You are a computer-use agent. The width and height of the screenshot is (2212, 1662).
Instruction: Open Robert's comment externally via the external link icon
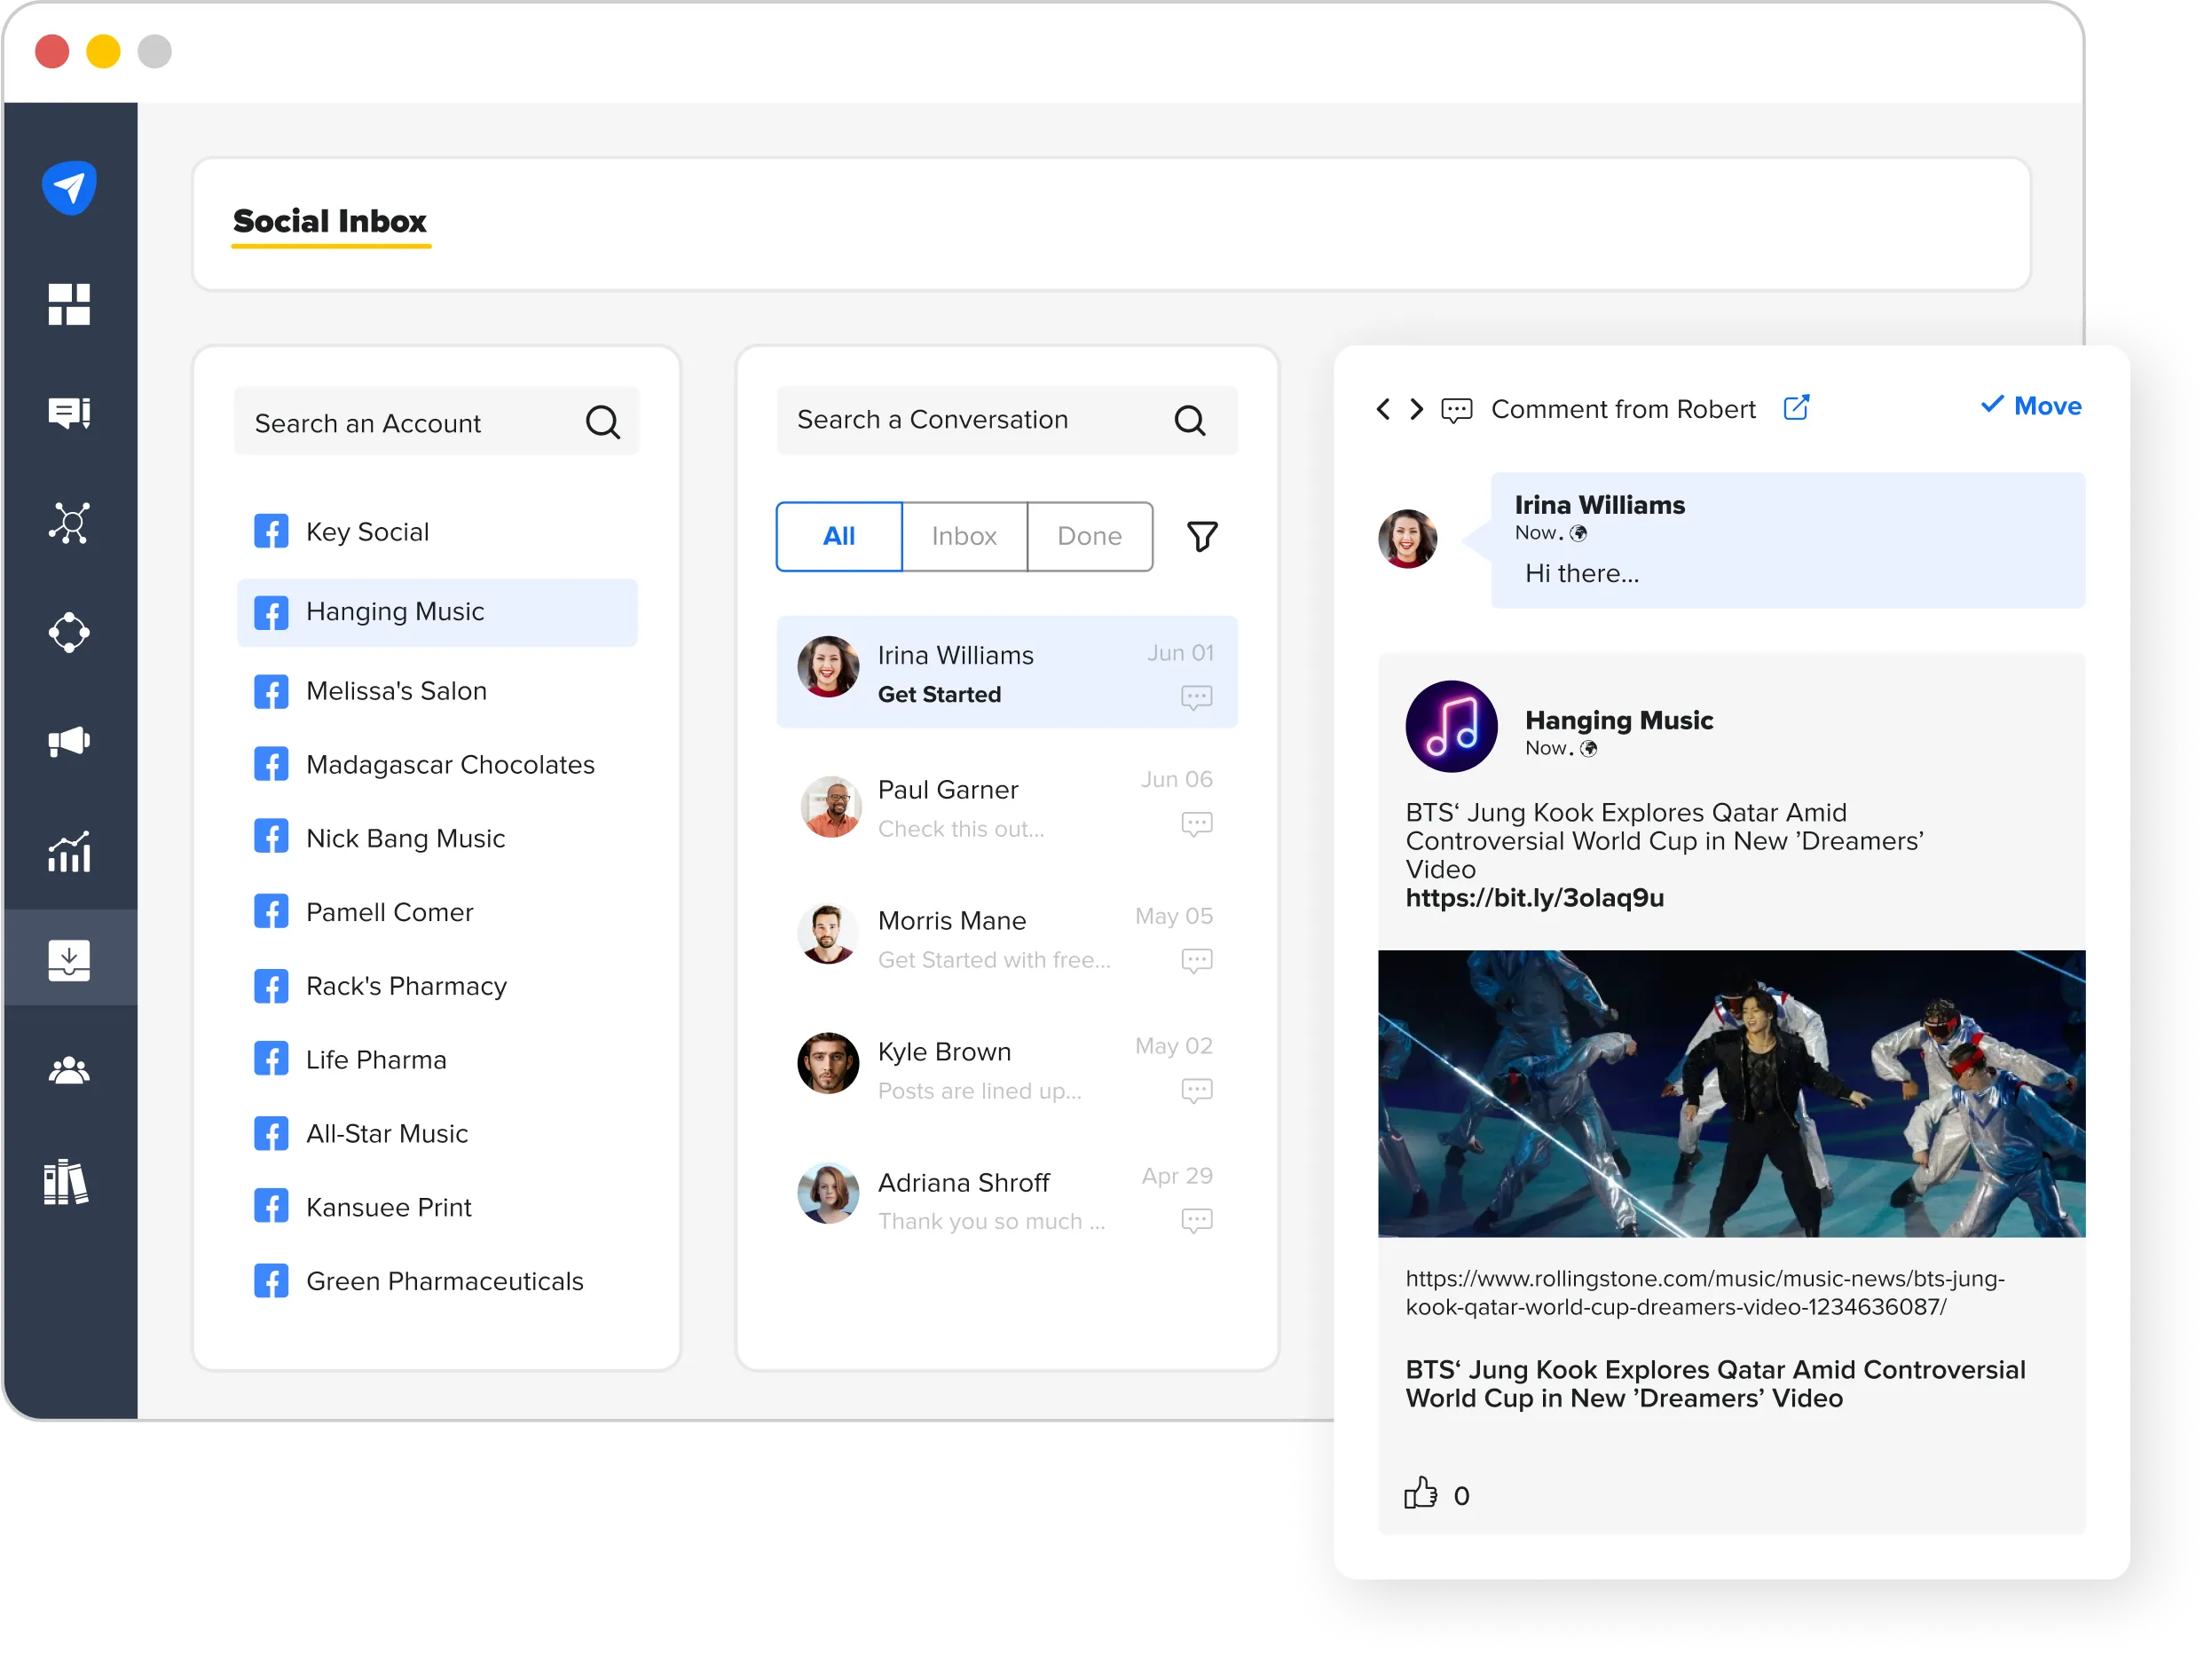coord(1797,408)
